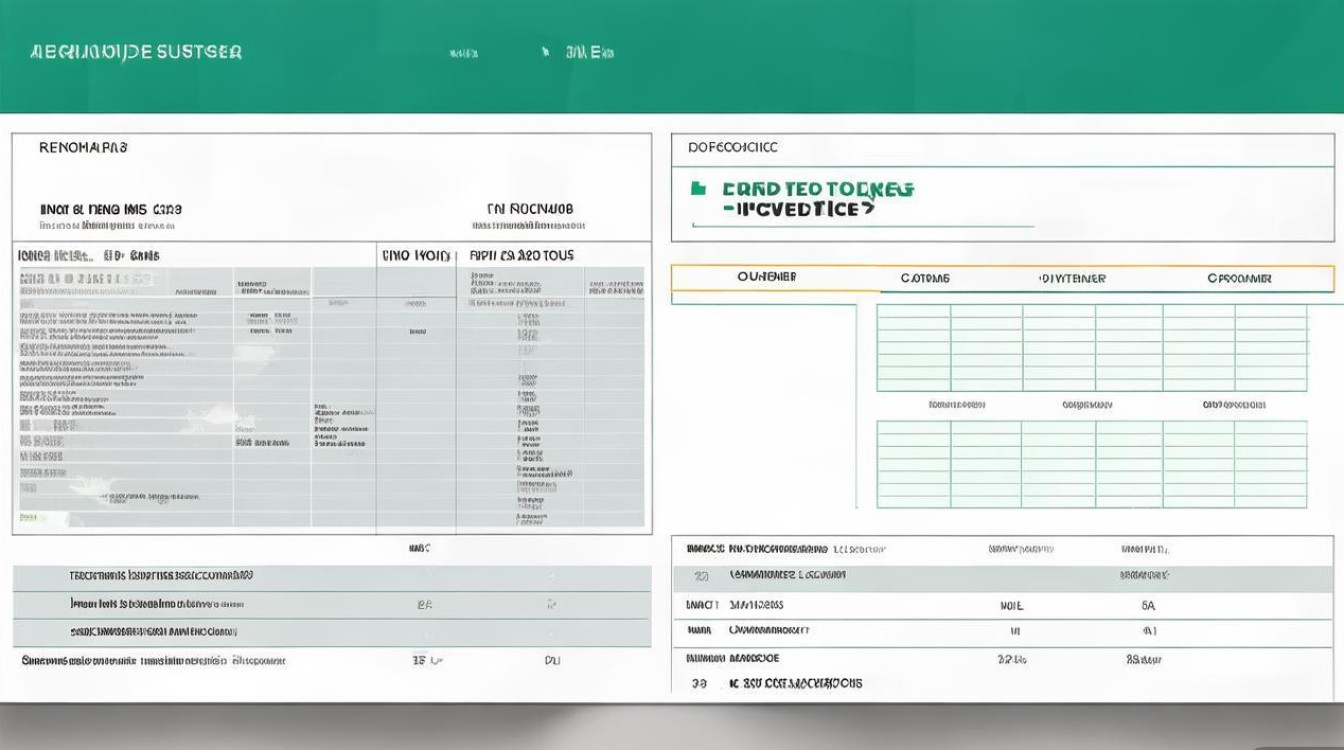Viewport: 1344px width, 750px height.
Task: Click the last unshaded row in bottom-left list
Action: click(x=331, y=660)
